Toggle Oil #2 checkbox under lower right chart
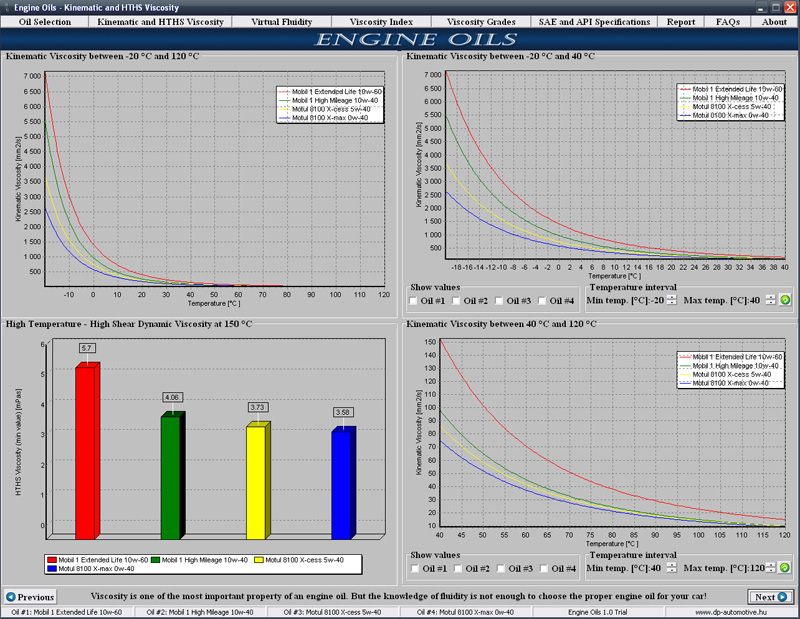Viewport: 800px width, 619px height. 457,568
